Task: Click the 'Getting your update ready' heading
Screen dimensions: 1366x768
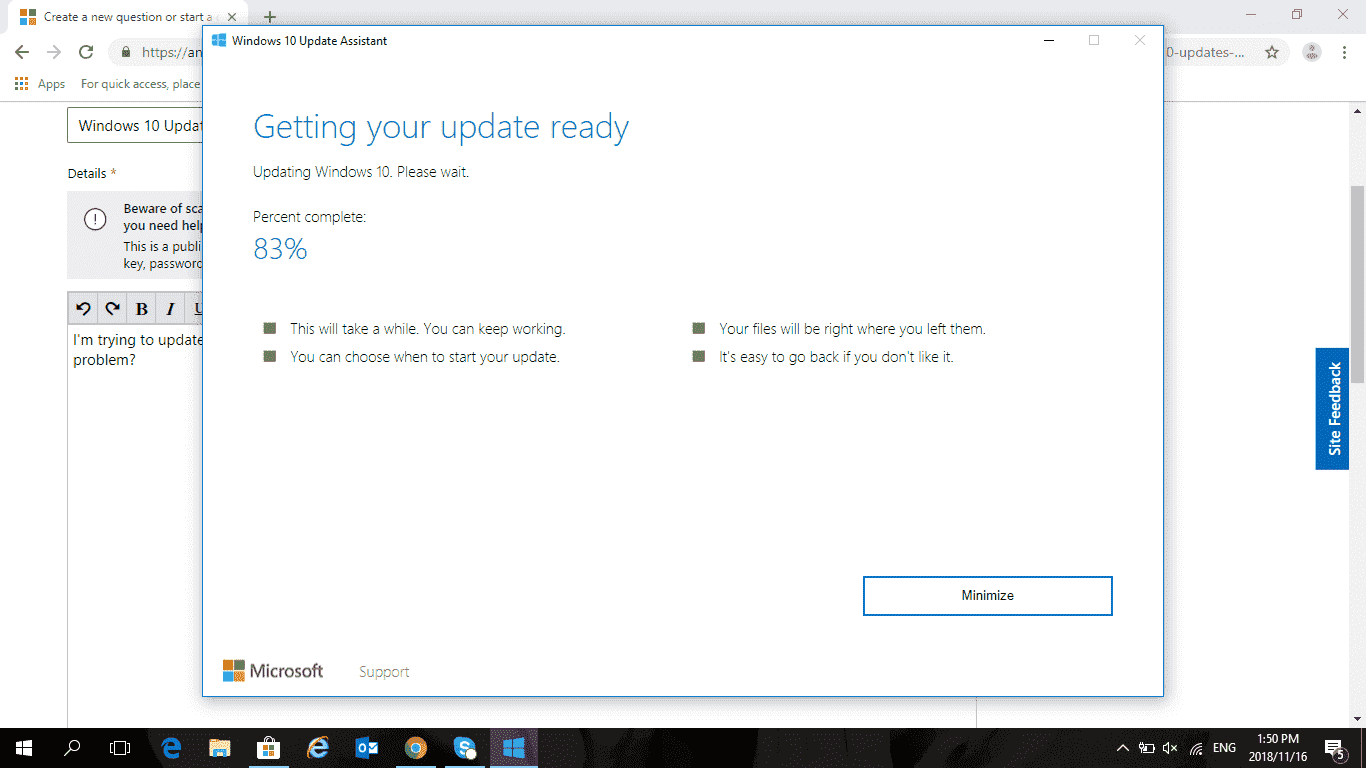Action: pos(441,128)
